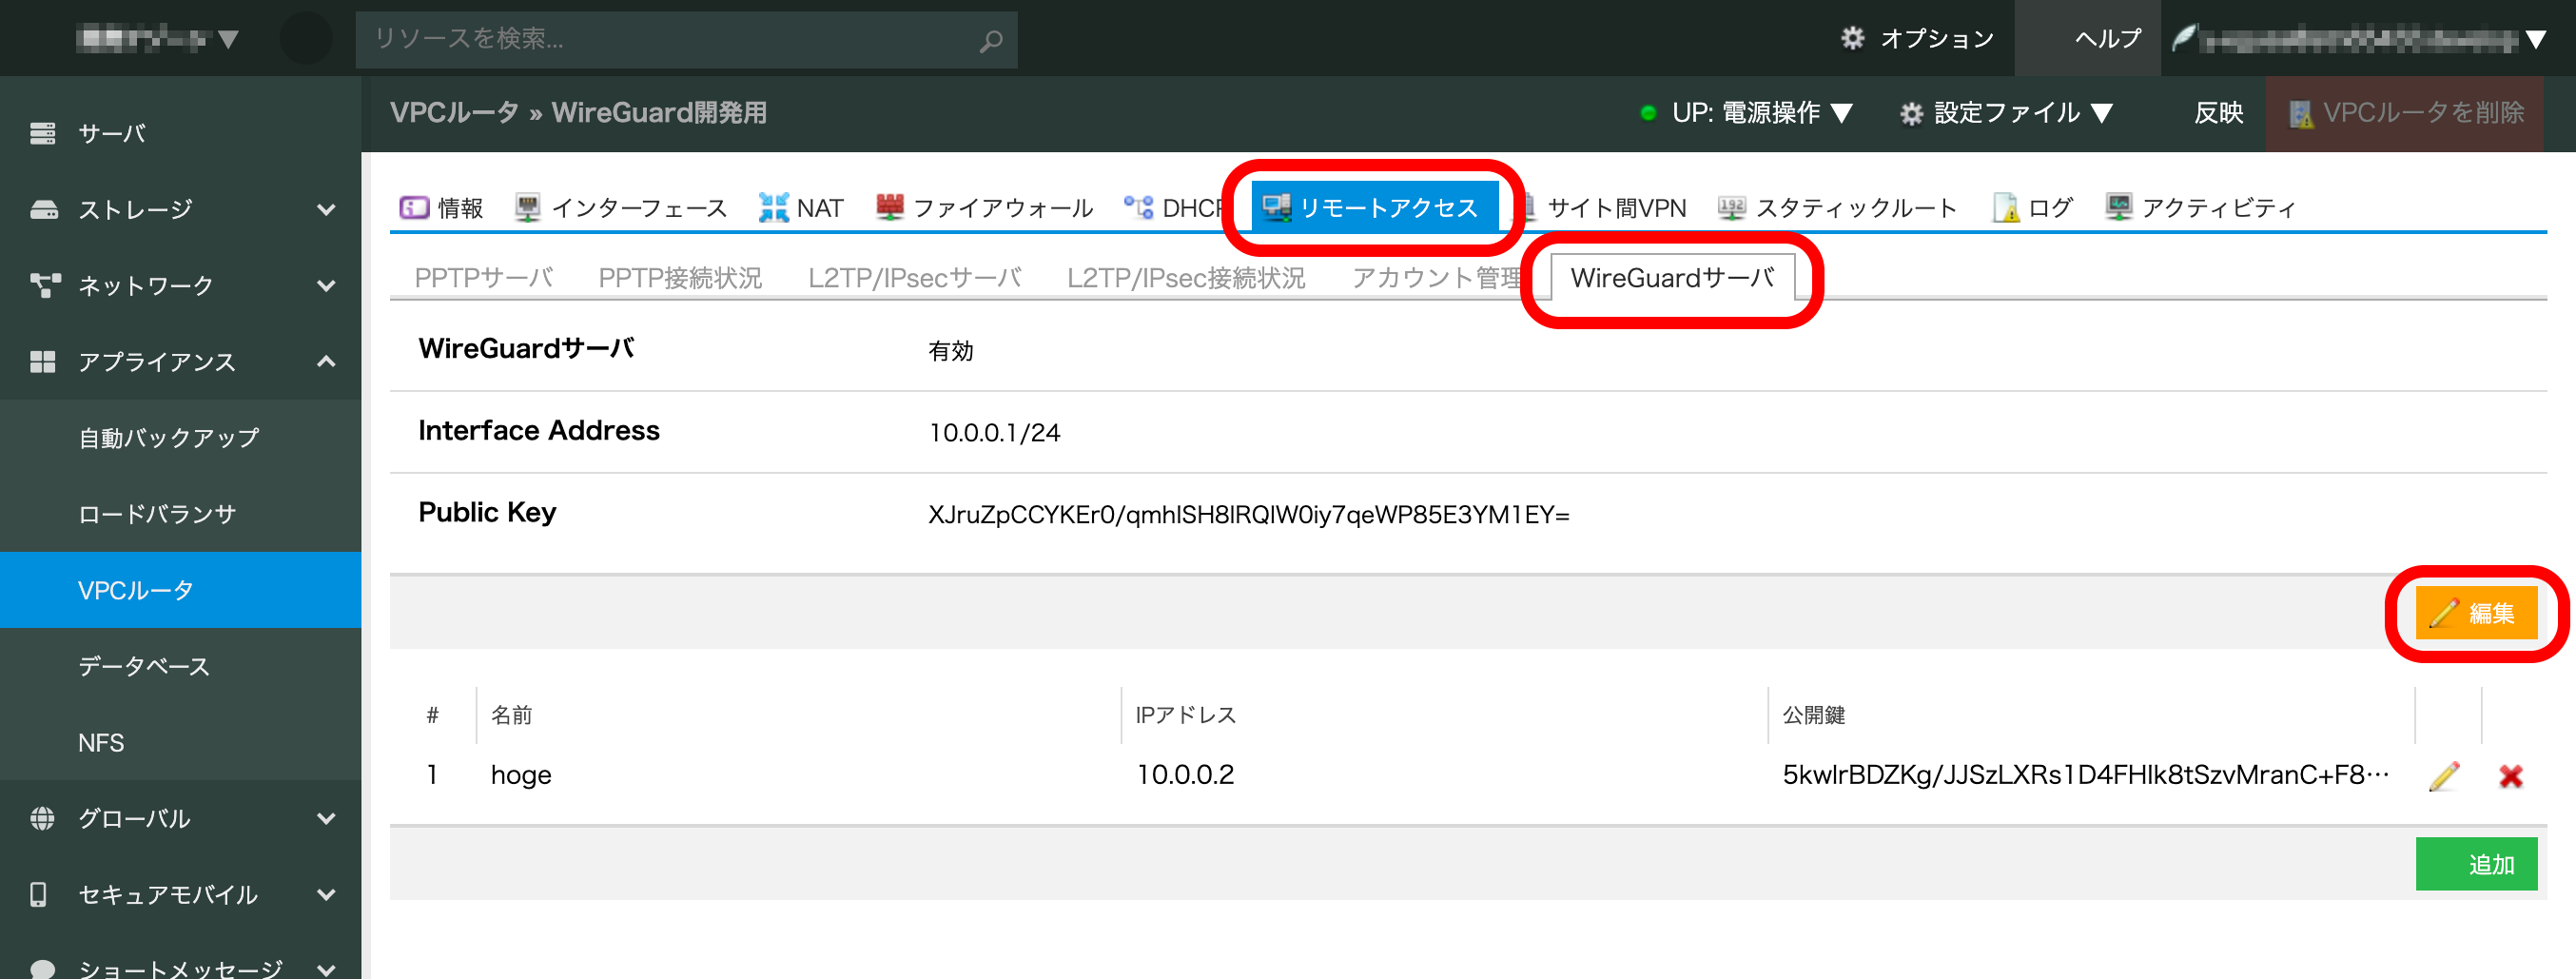Open the PPTPサーバ tab
The height and width of the screenshot is (979, 2576).
[x=484, y=277]
